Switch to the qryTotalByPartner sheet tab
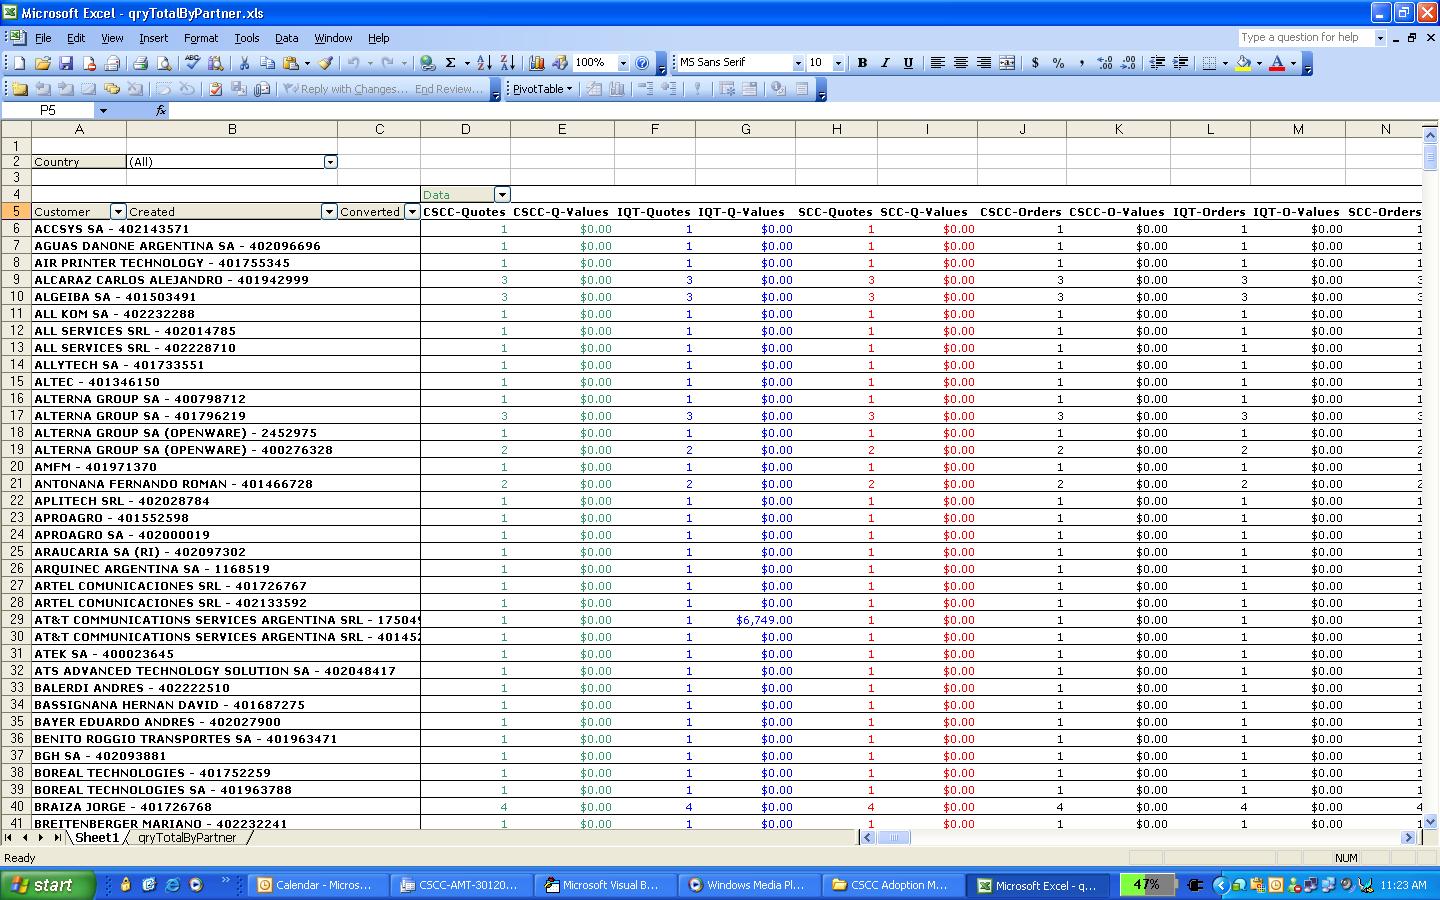The image size is (1440, 900). [187, 838]
